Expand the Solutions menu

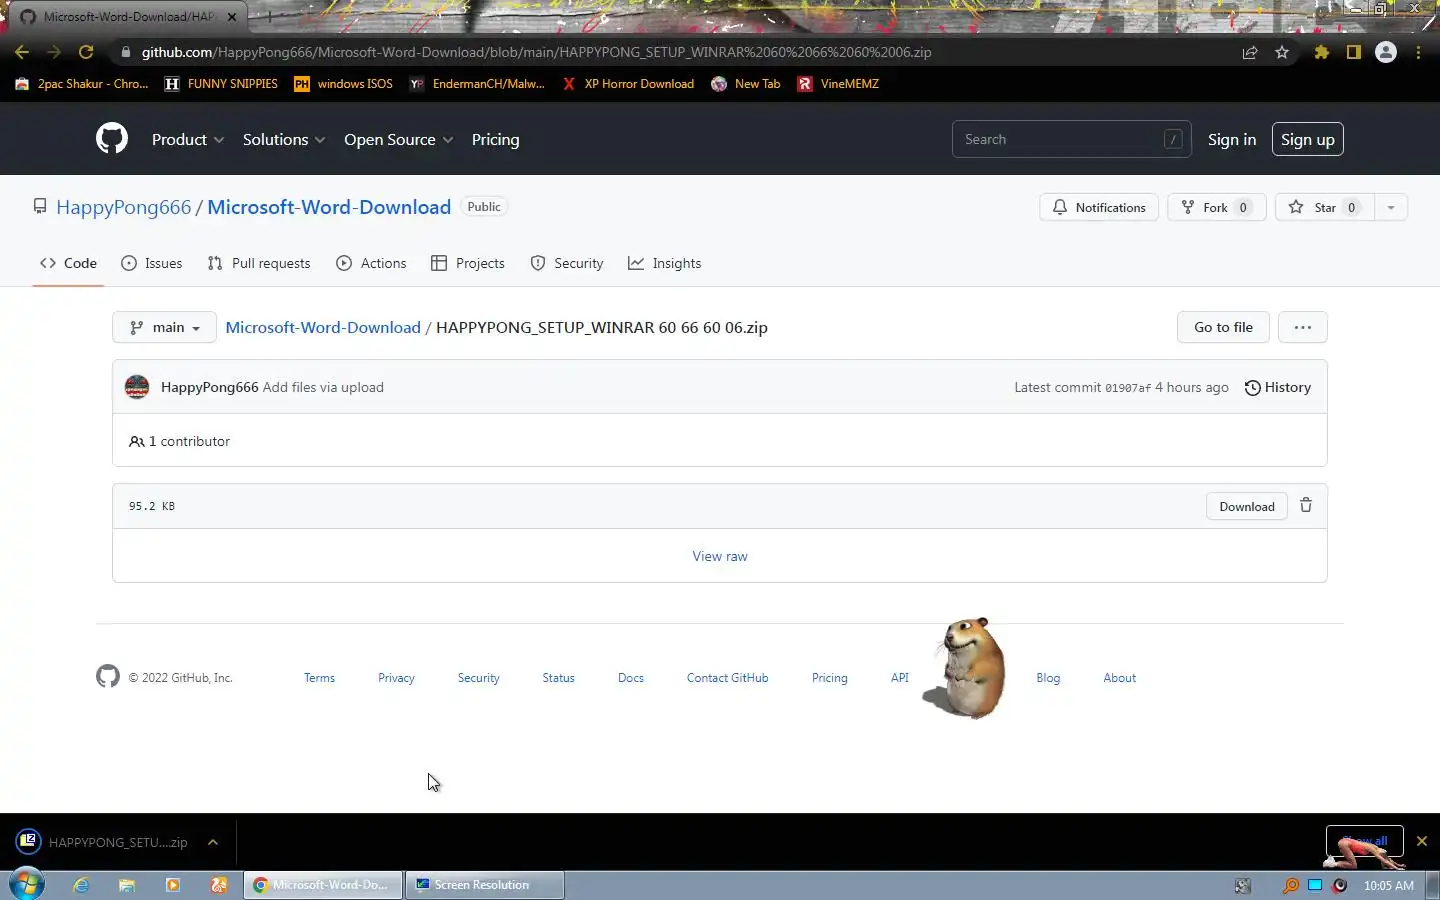pyautogui.click(x=284, y=139)
